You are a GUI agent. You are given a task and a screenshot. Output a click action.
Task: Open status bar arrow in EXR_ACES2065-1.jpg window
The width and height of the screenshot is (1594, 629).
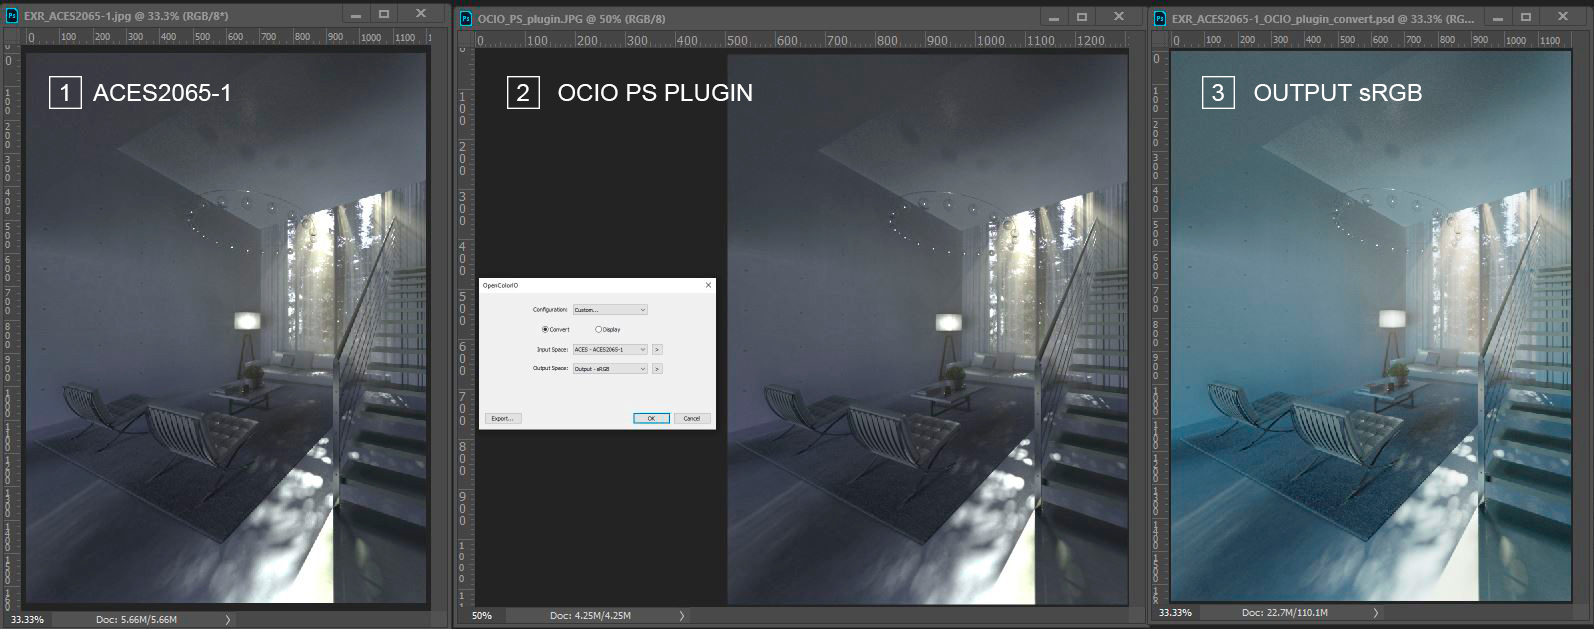point(228,620)
